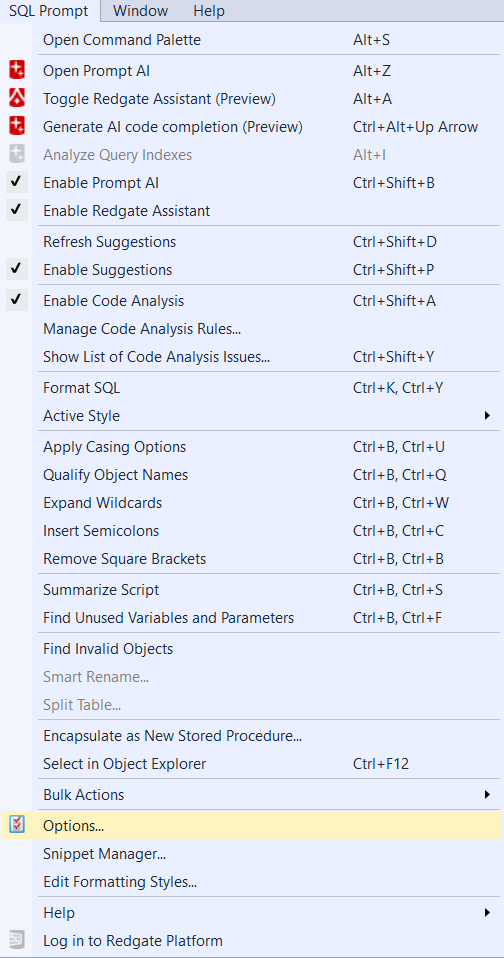
Task: Click the Ctrl+Alt+Up Arrow shortcut text
Action: tap(415, 127)
